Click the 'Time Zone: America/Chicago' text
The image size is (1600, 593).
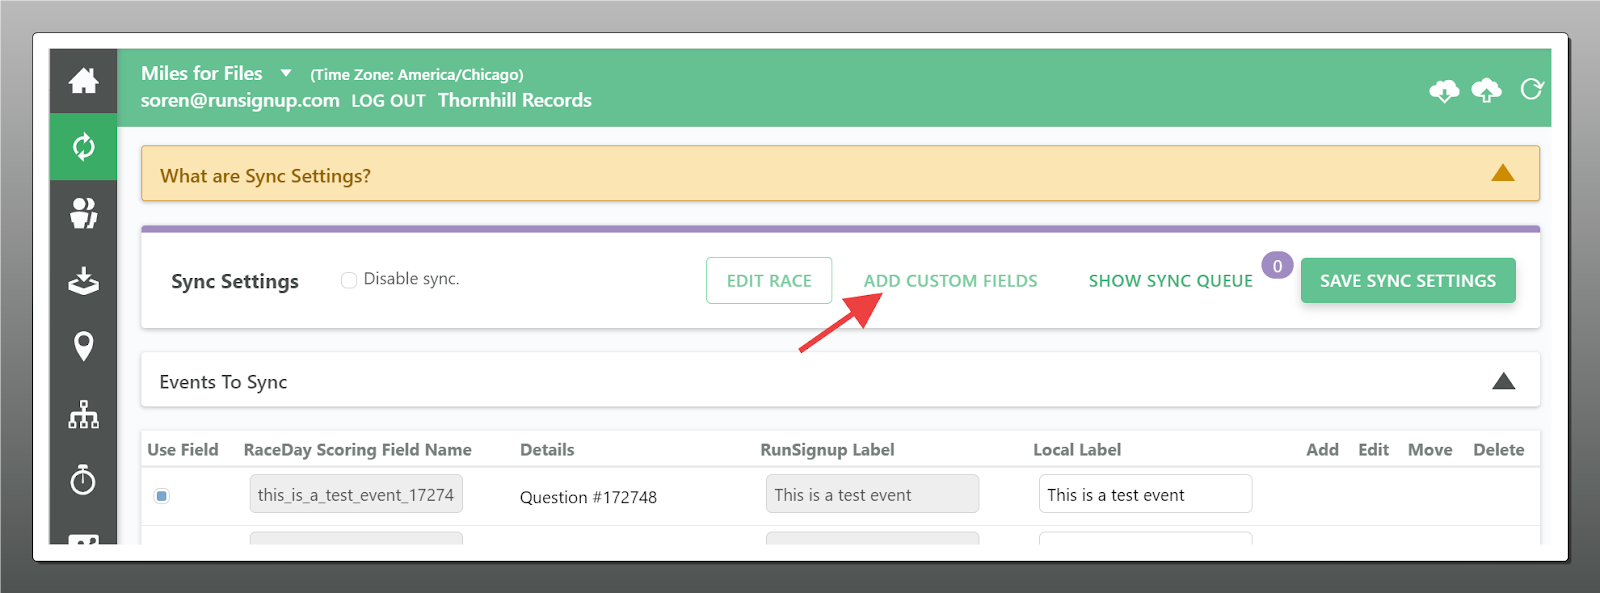417,75
